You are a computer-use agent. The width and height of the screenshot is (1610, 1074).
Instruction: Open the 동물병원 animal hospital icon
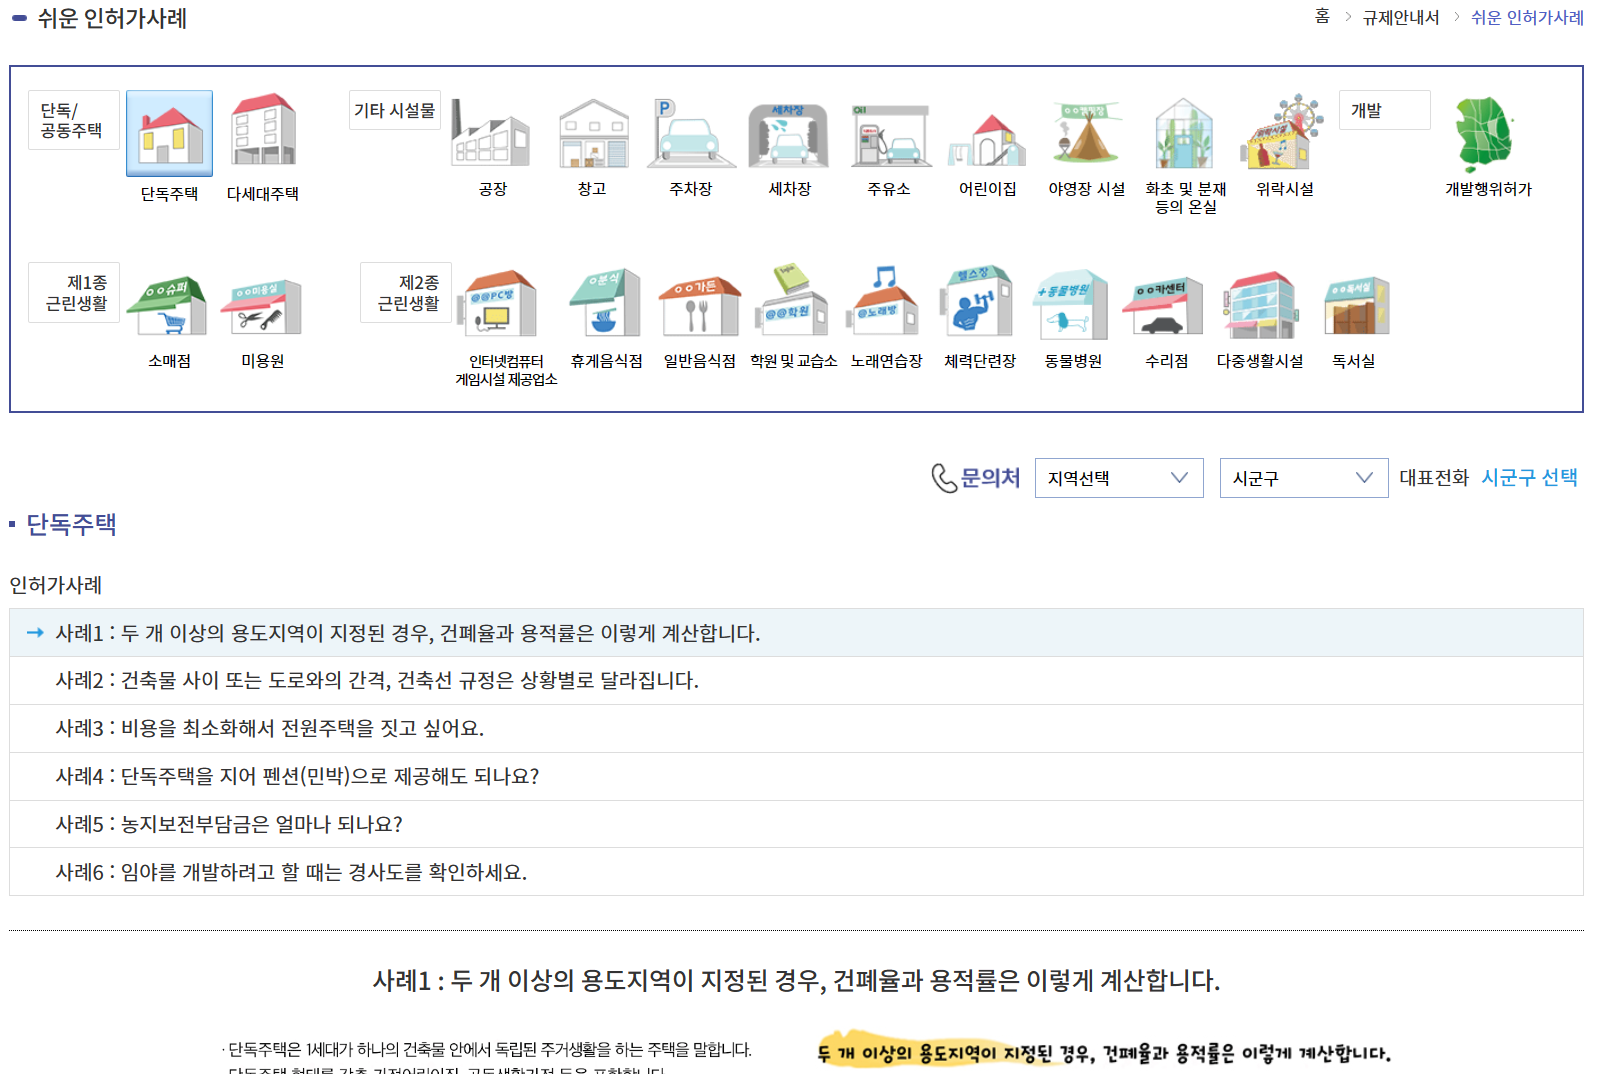point(1071,305)
